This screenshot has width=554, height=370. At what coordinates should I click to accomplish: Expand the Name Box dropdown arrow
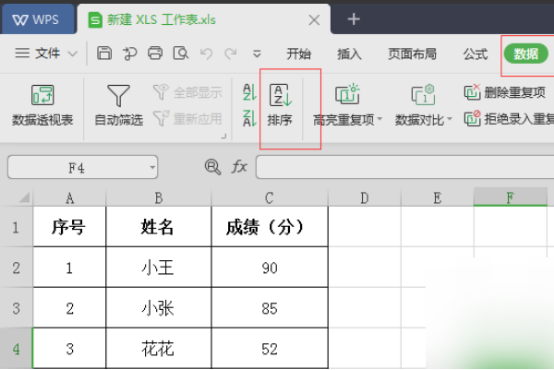pos(153,167)
